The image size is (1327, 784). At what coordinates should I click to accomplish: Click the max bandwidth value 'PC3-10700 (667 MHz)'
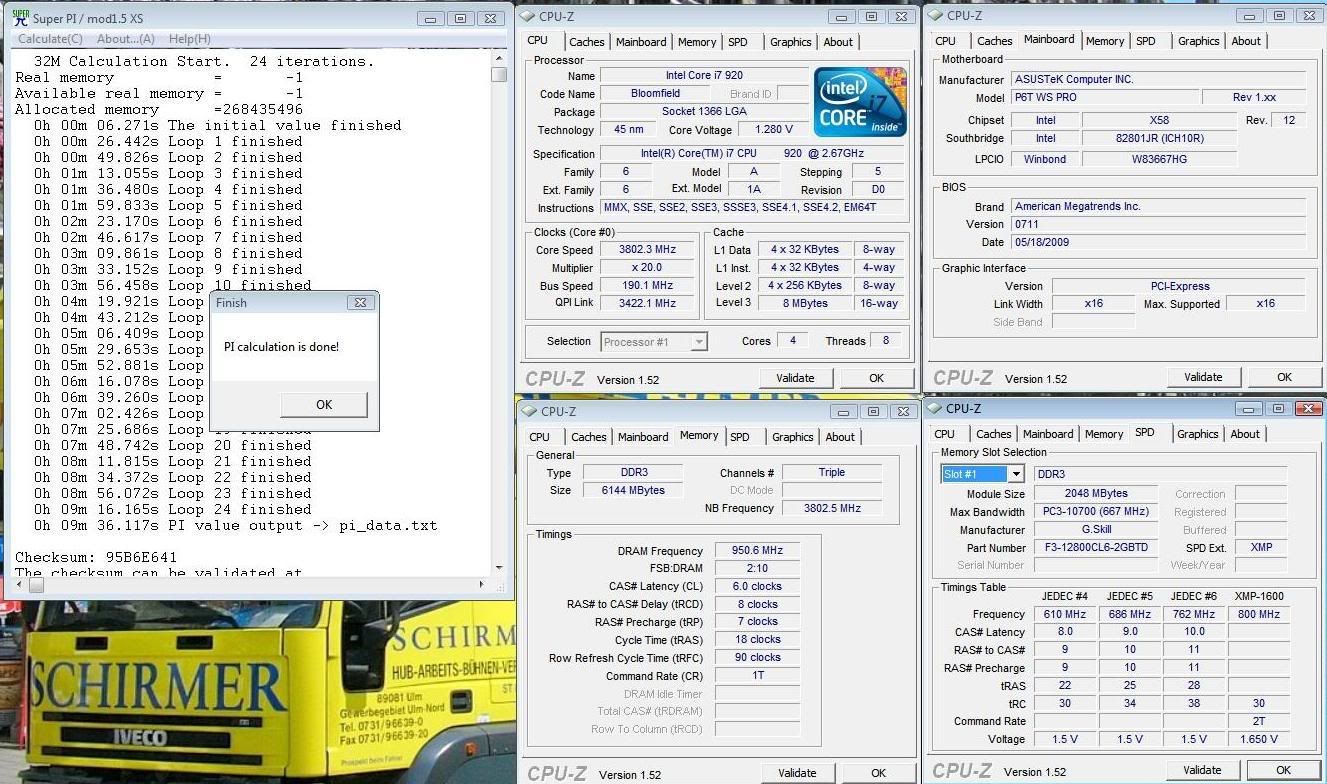click(1096, 512)
